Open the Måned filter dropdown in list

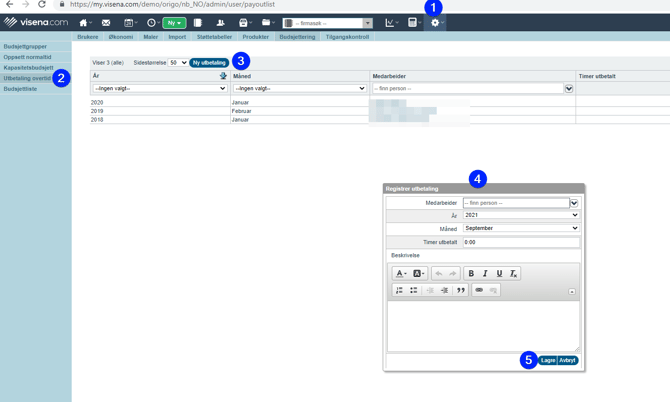(300, 88)
